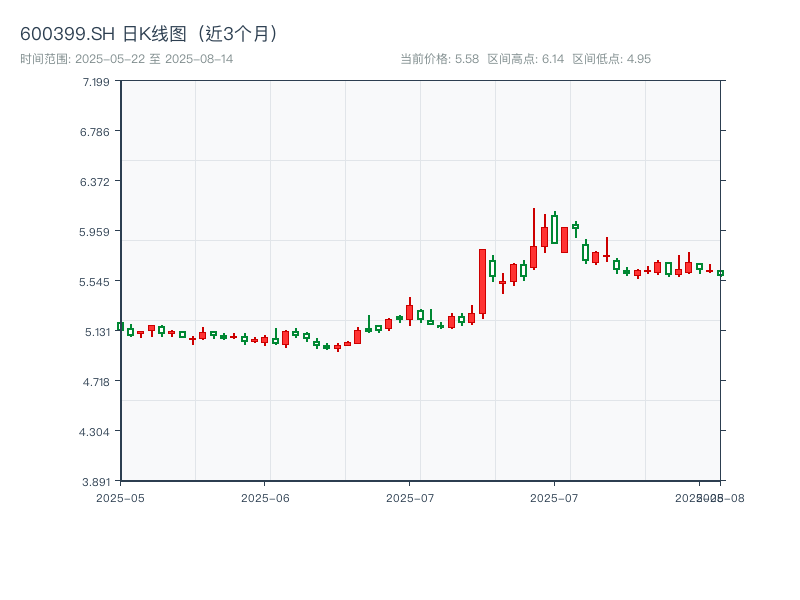Click the chart title 600399.SH 日K线图（近3个月）
This screenshot has width=800, height=600.
pos(149,34)
